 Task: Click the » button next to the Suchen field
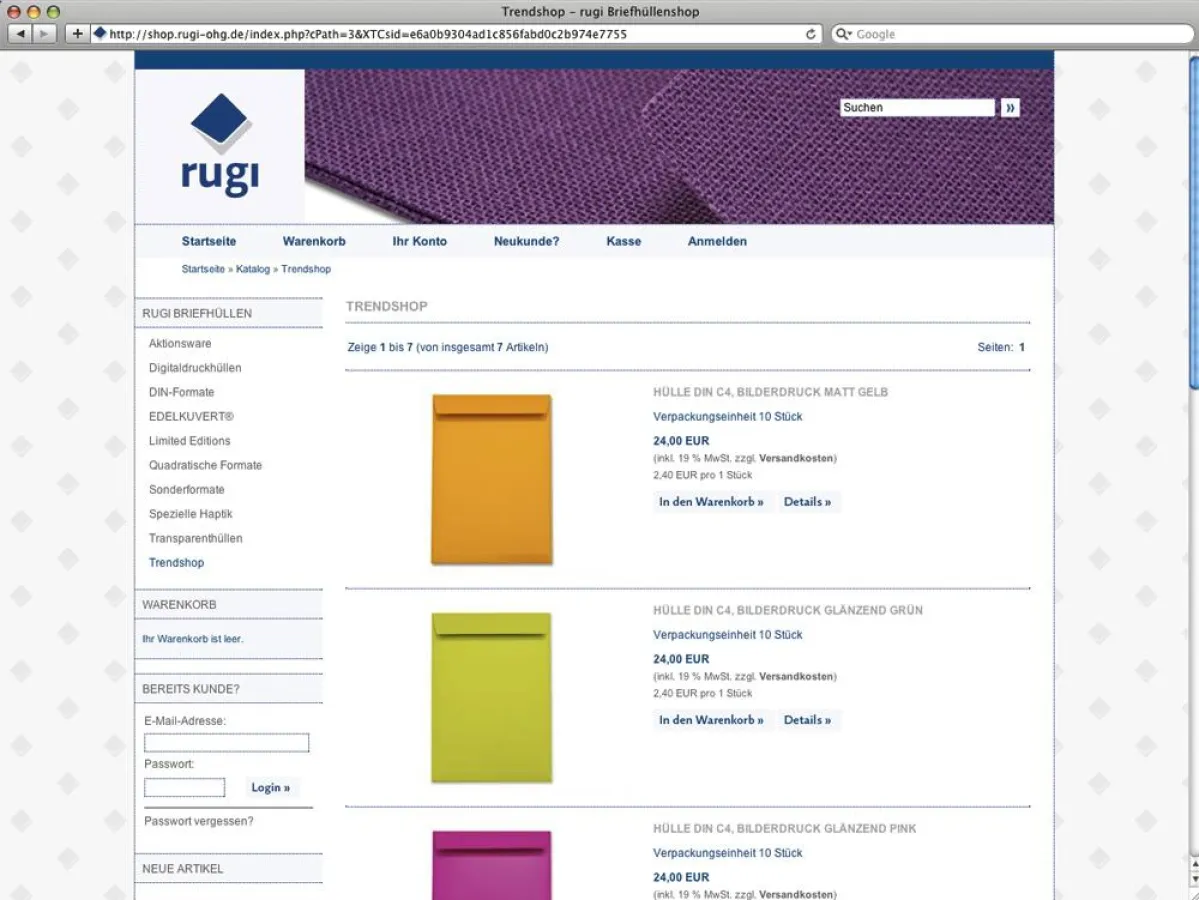coord(1010,107)
